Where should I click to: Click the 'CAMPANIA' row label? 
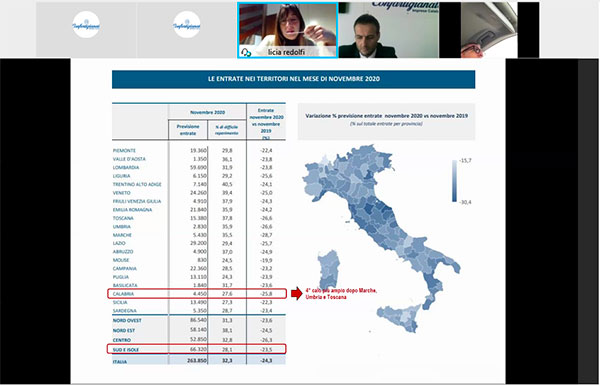(x=125, y=269)
